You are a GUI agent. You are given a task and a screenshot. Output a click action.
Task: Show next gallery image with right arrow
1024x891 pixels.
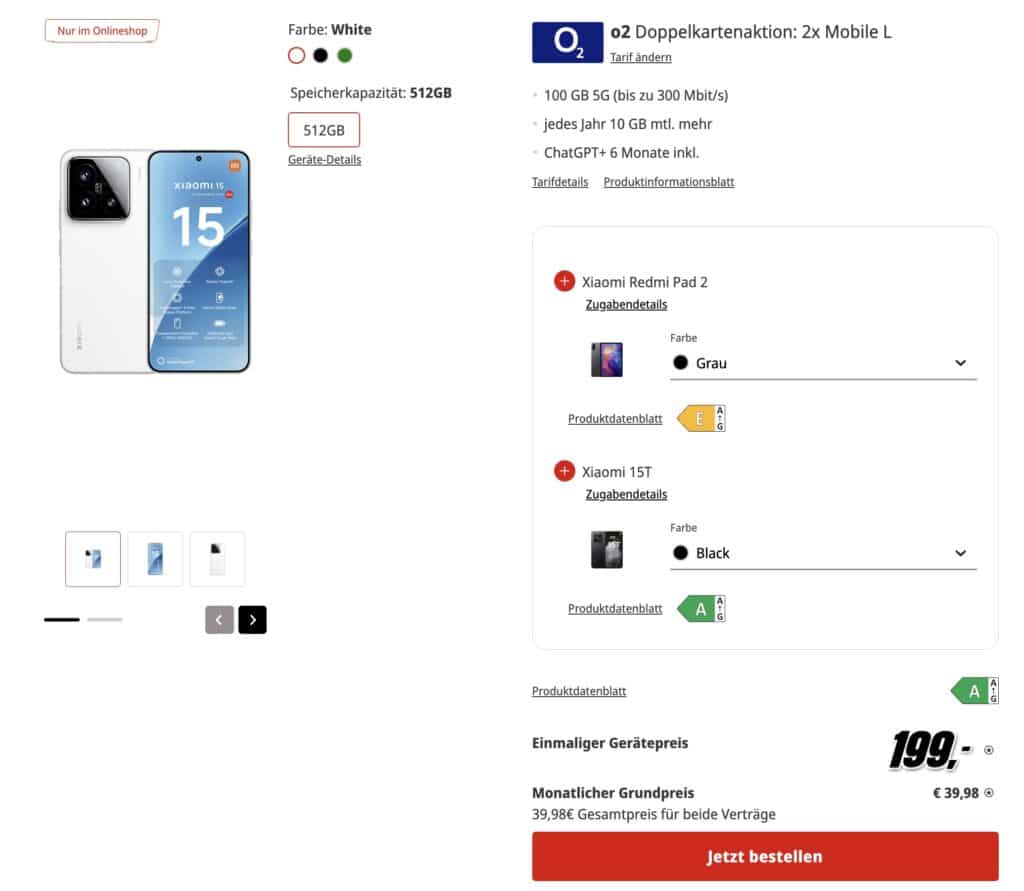(x=253, y=620)
